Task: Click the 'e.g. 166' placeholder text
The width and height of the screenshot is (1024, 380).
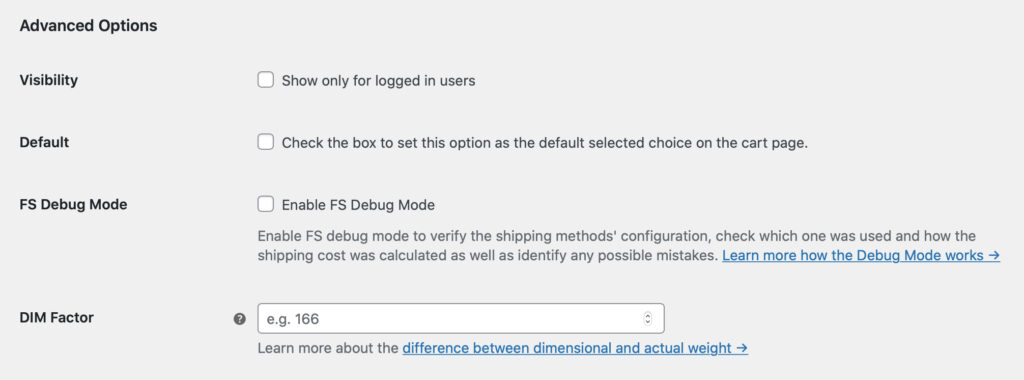Action: [x=293, y=319]
